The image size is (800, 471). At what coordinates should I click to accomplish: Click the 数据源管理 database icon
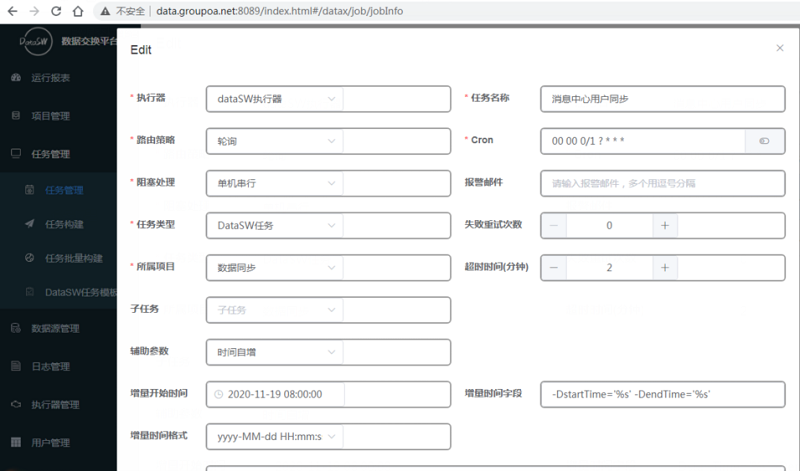click(x=16, y=328)
